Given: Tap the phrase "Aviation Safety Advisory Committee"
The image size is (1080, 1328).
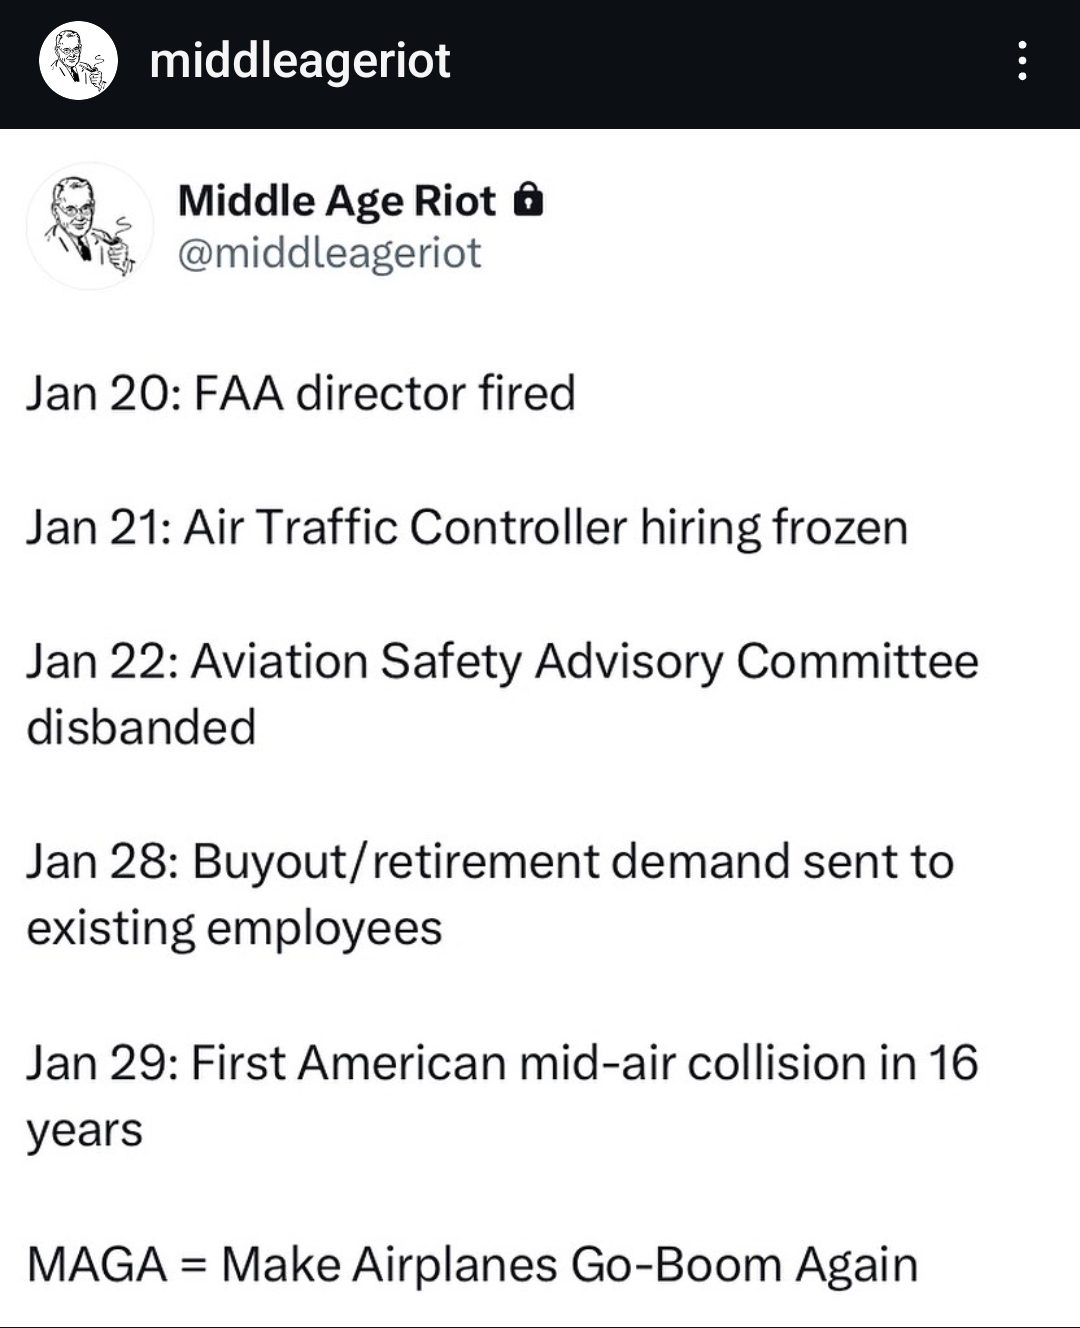Looking at the screenshot, I should 585,662.
